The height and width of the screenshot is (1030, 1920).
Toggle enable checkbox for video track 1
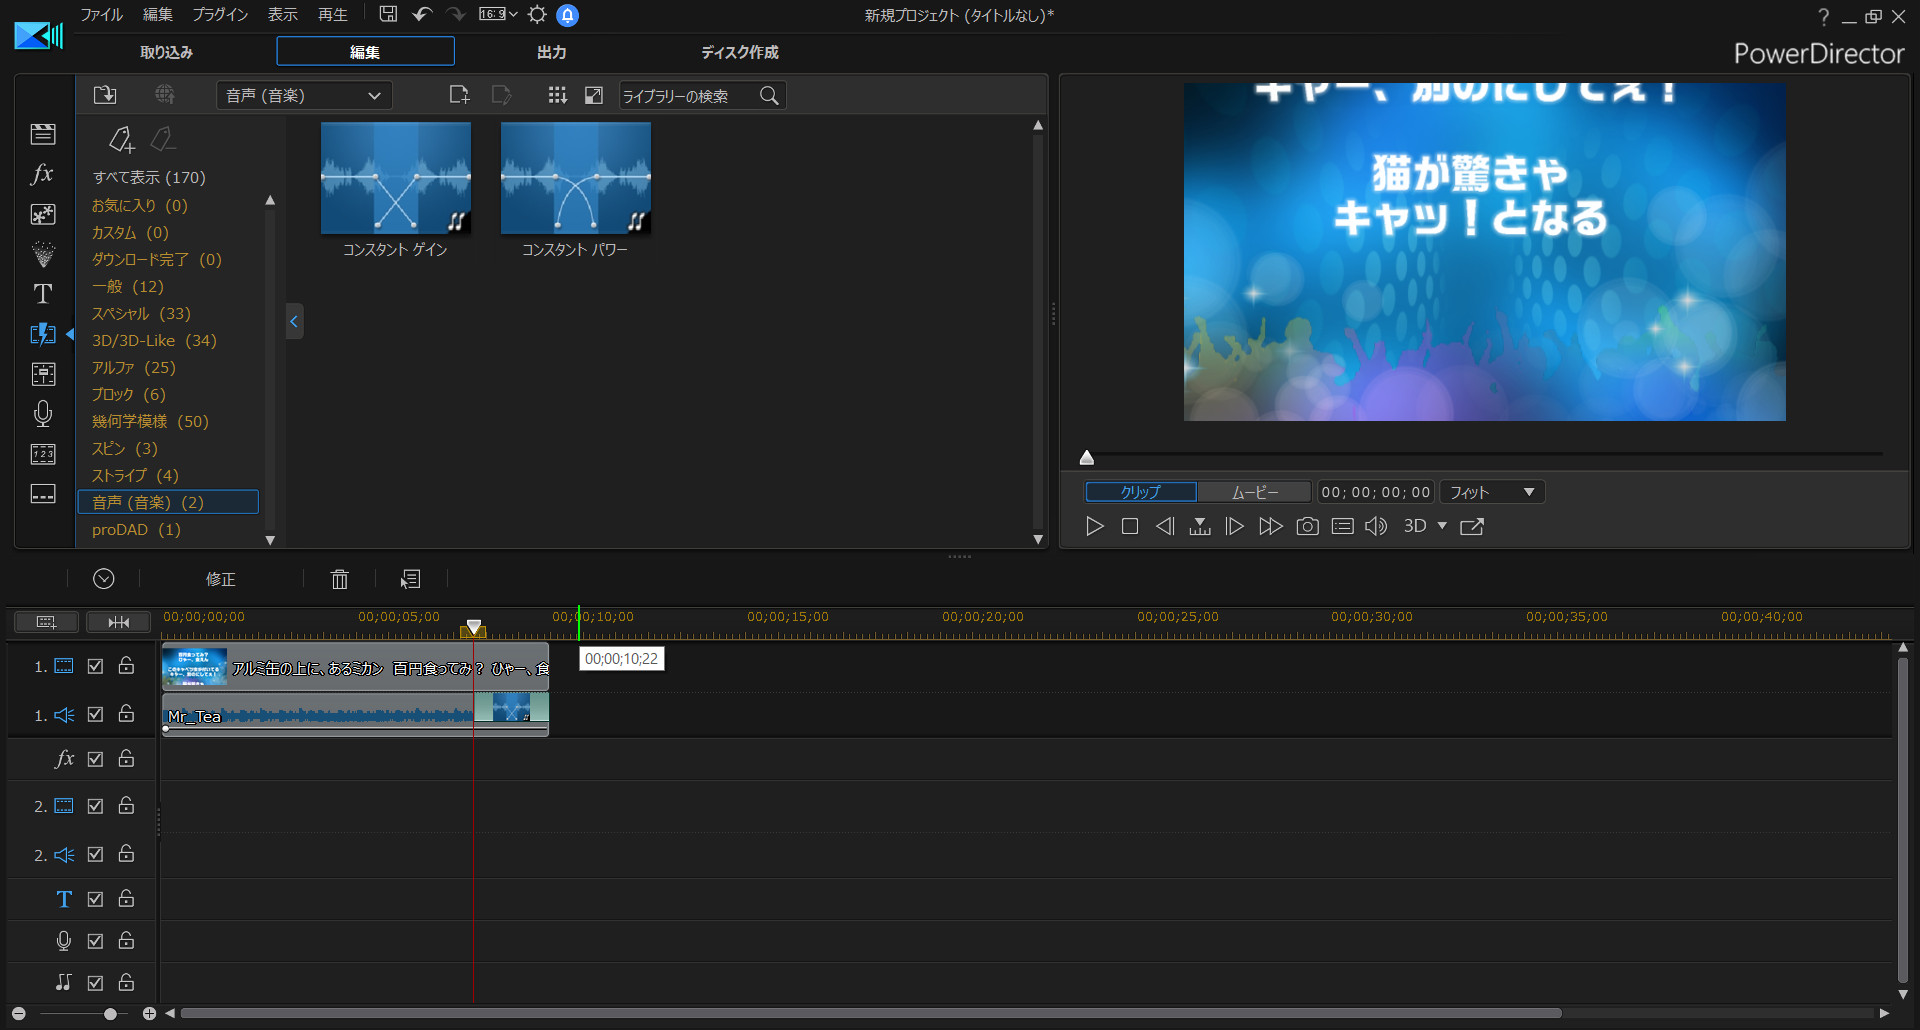[x=95, y=666]
